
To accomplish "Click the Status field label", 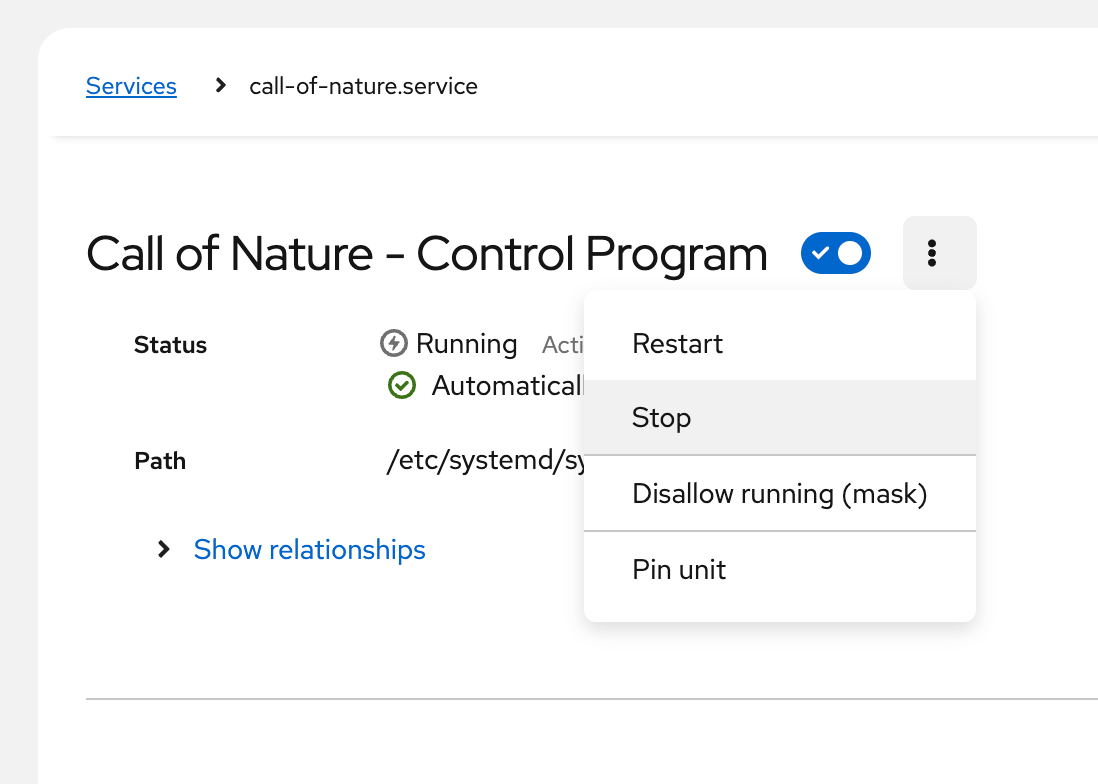I will tap(170, 345).
